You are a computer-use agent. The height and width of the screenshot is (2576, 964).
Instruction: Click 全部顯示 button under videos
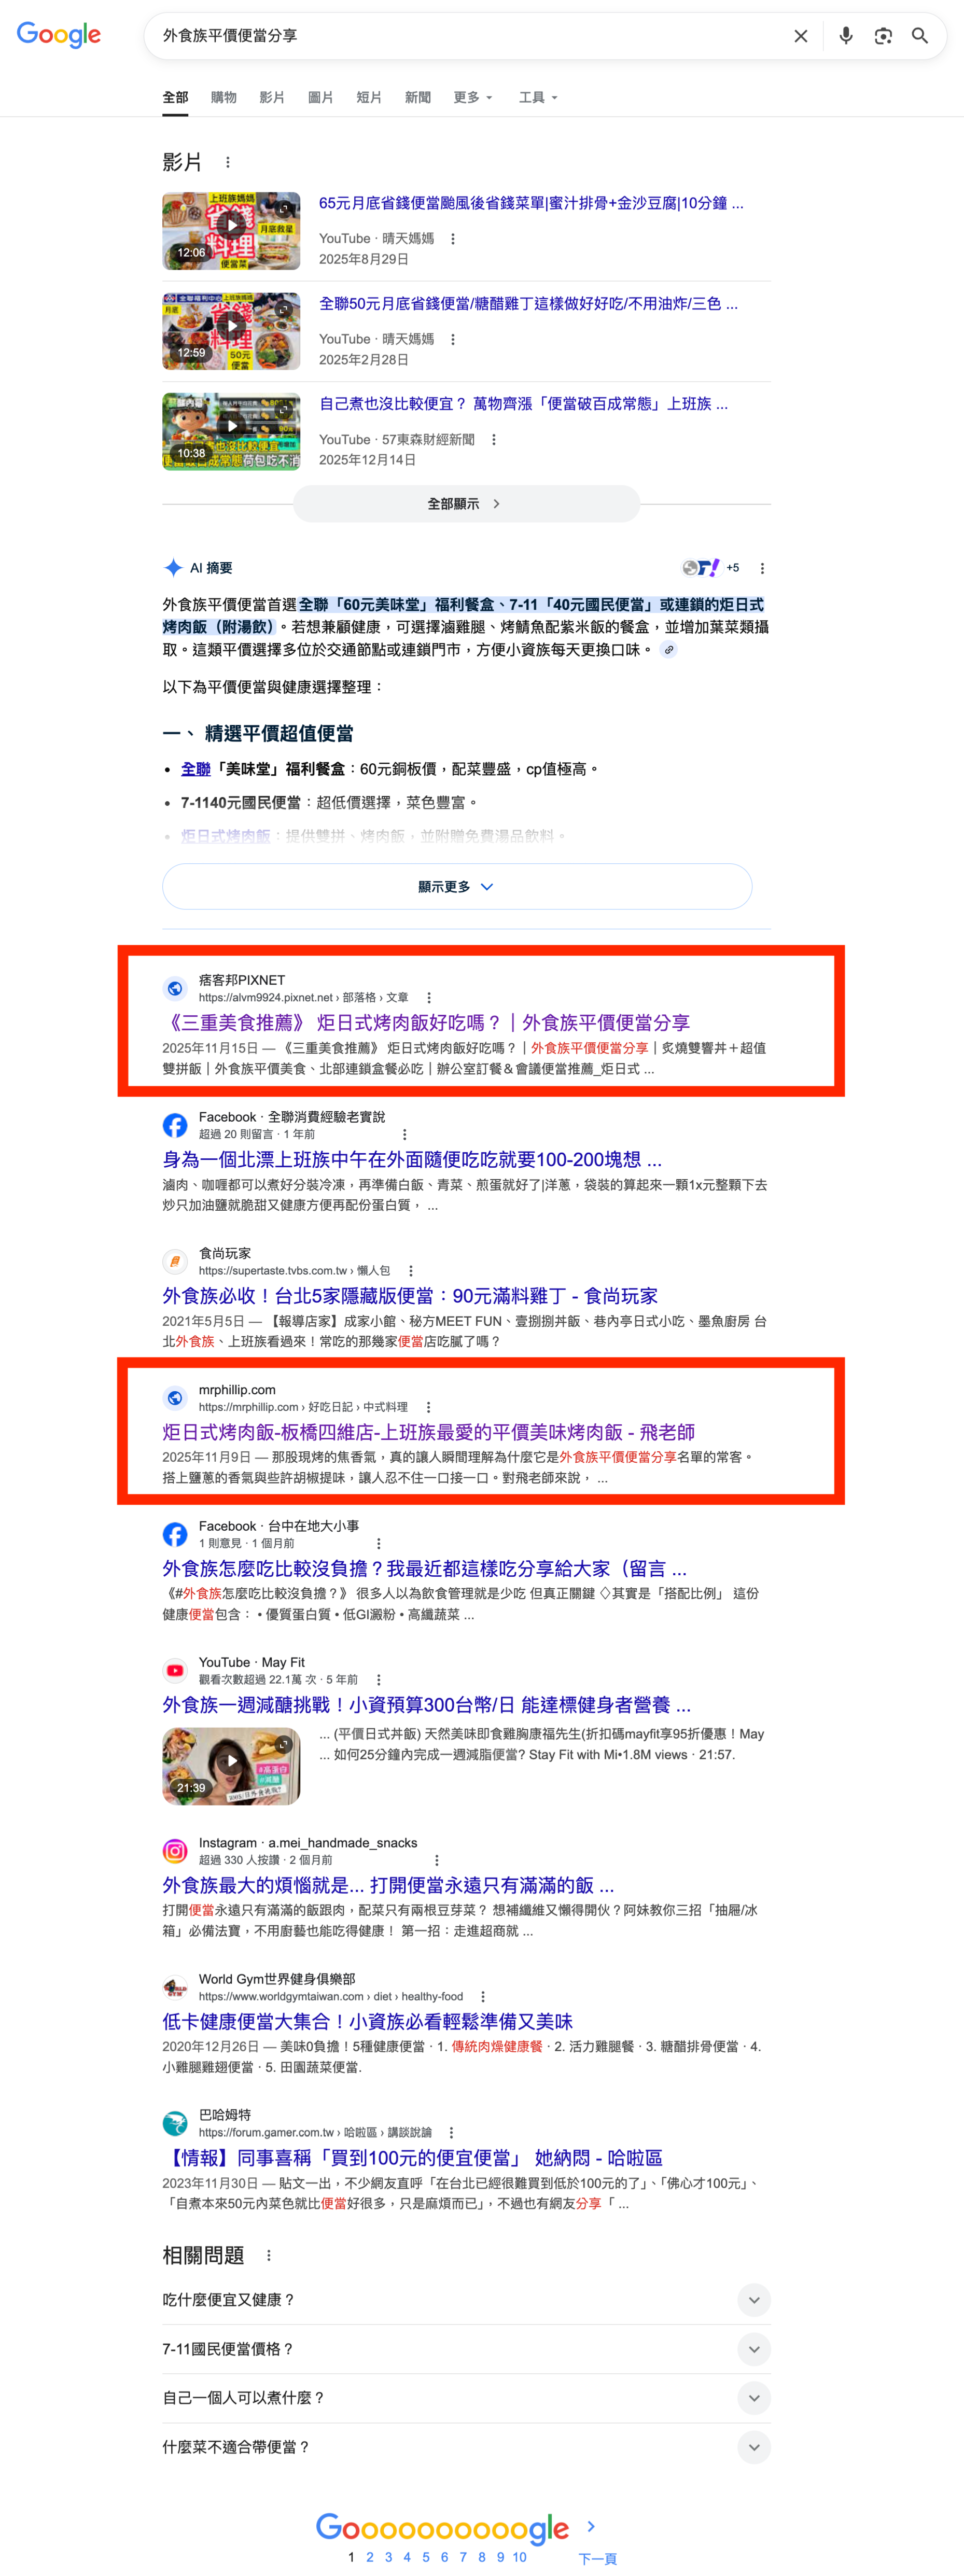click(x=466, y=504)
